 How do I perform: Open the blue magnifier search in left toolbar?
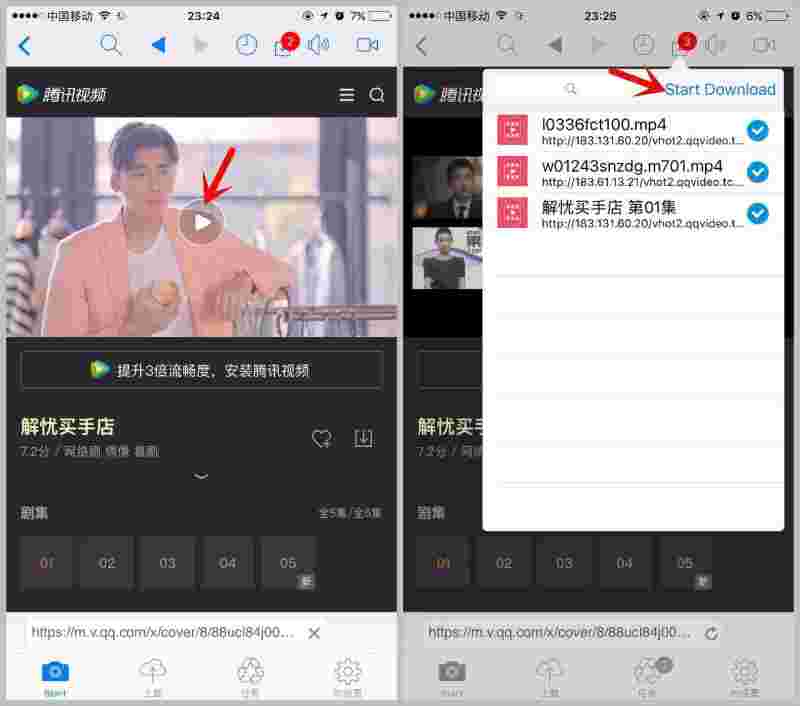(111, 45)
